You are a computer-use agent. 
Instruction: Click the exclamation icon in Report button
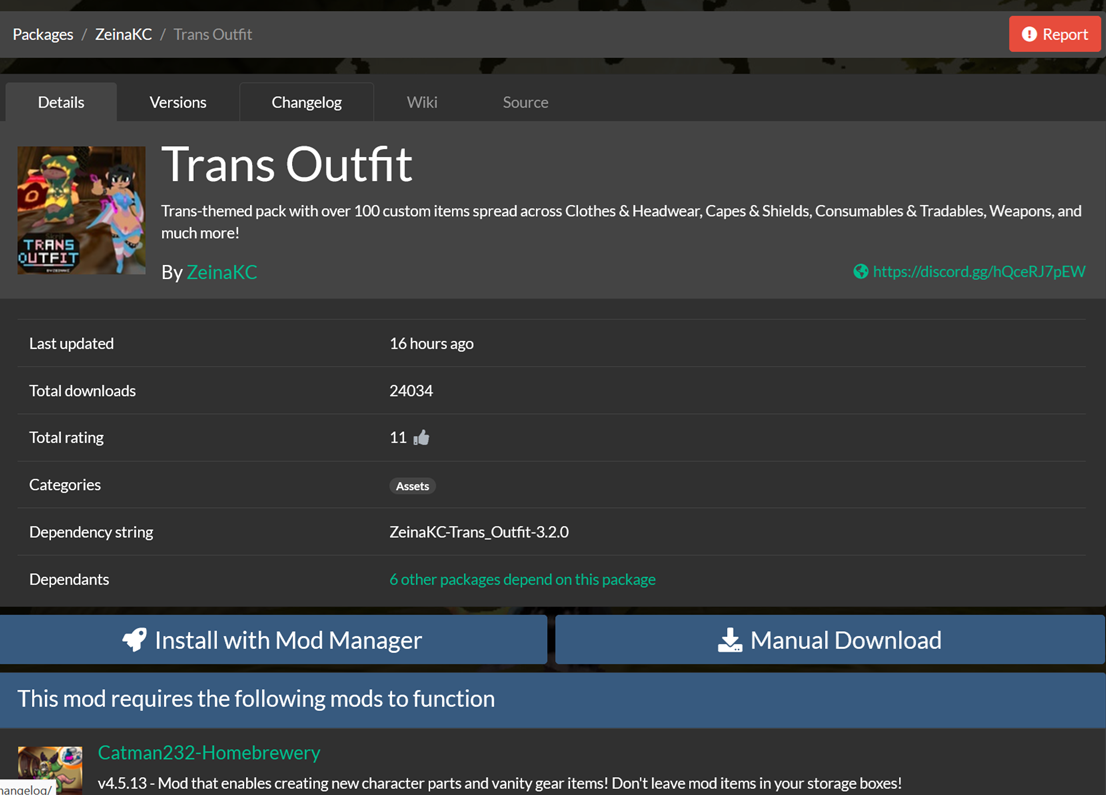point(1029,34)
